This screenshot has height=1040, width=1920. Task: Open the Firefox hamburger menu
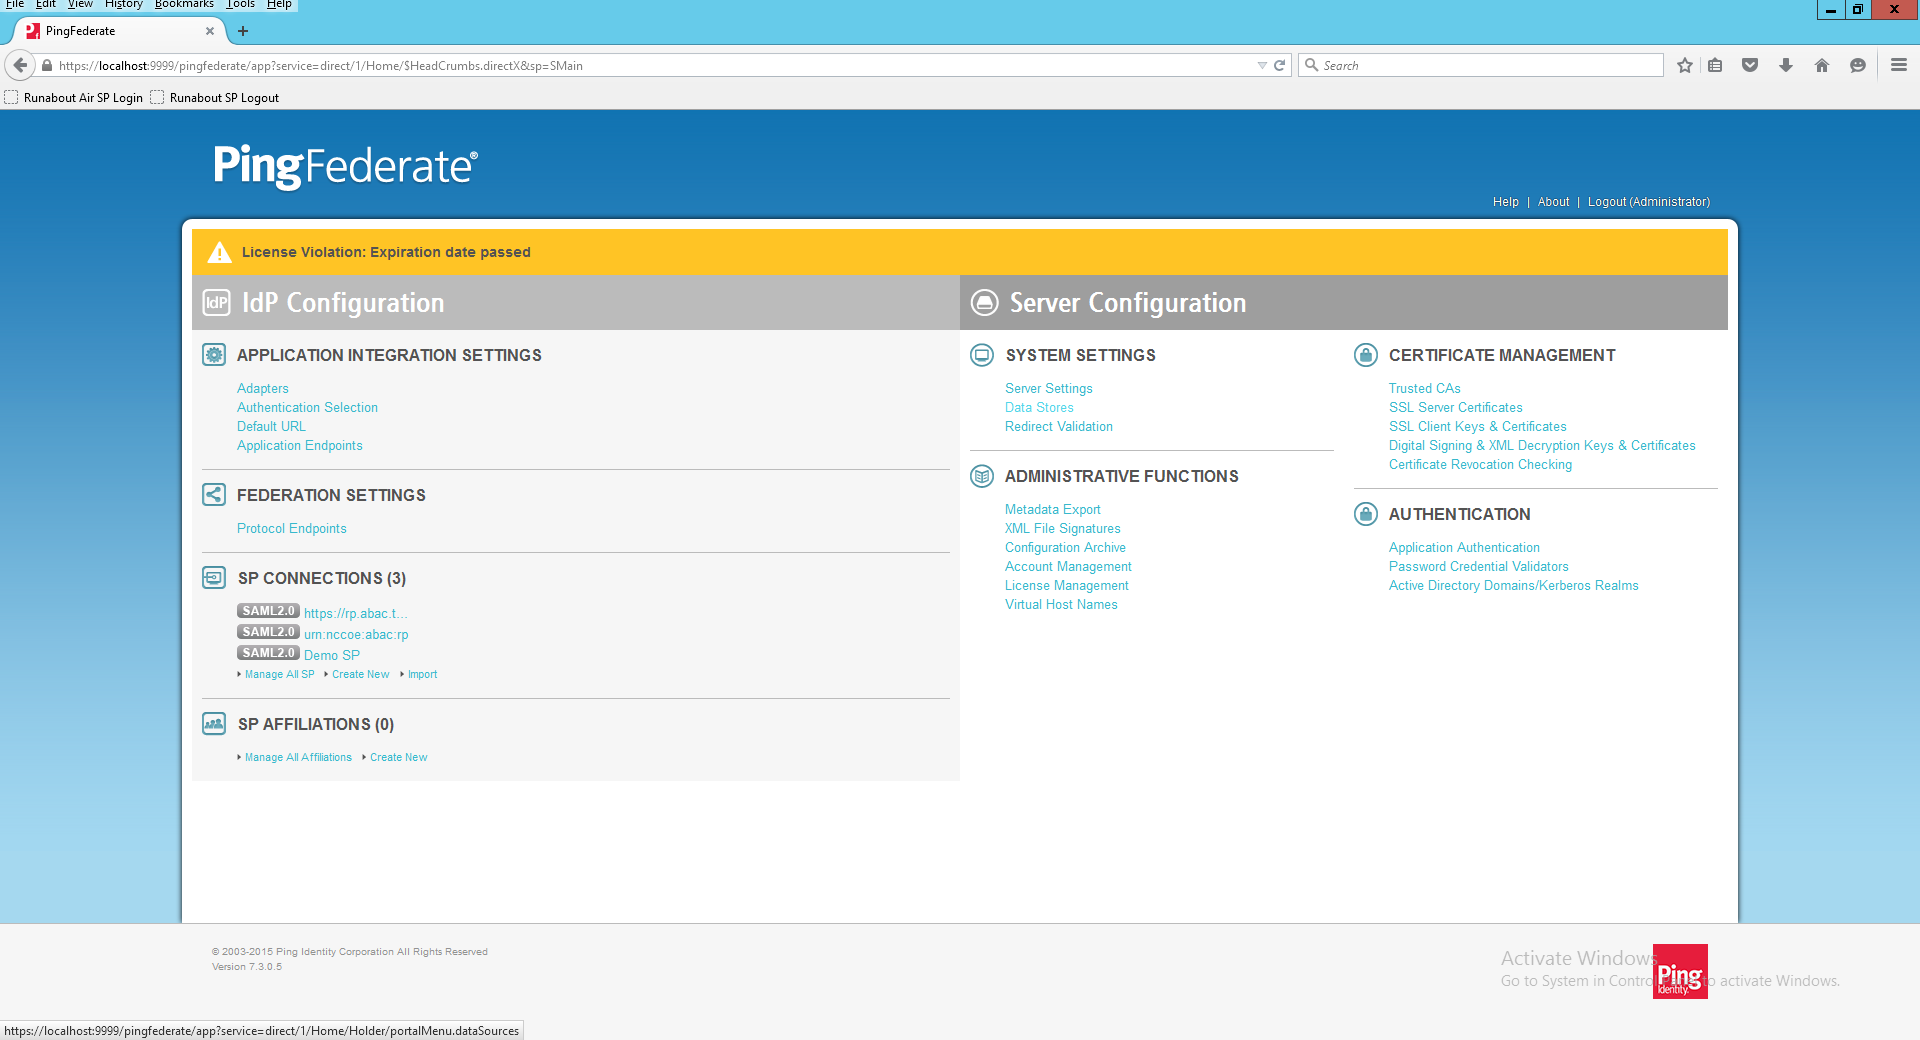pyautogui.click(x=1899, y=65)
